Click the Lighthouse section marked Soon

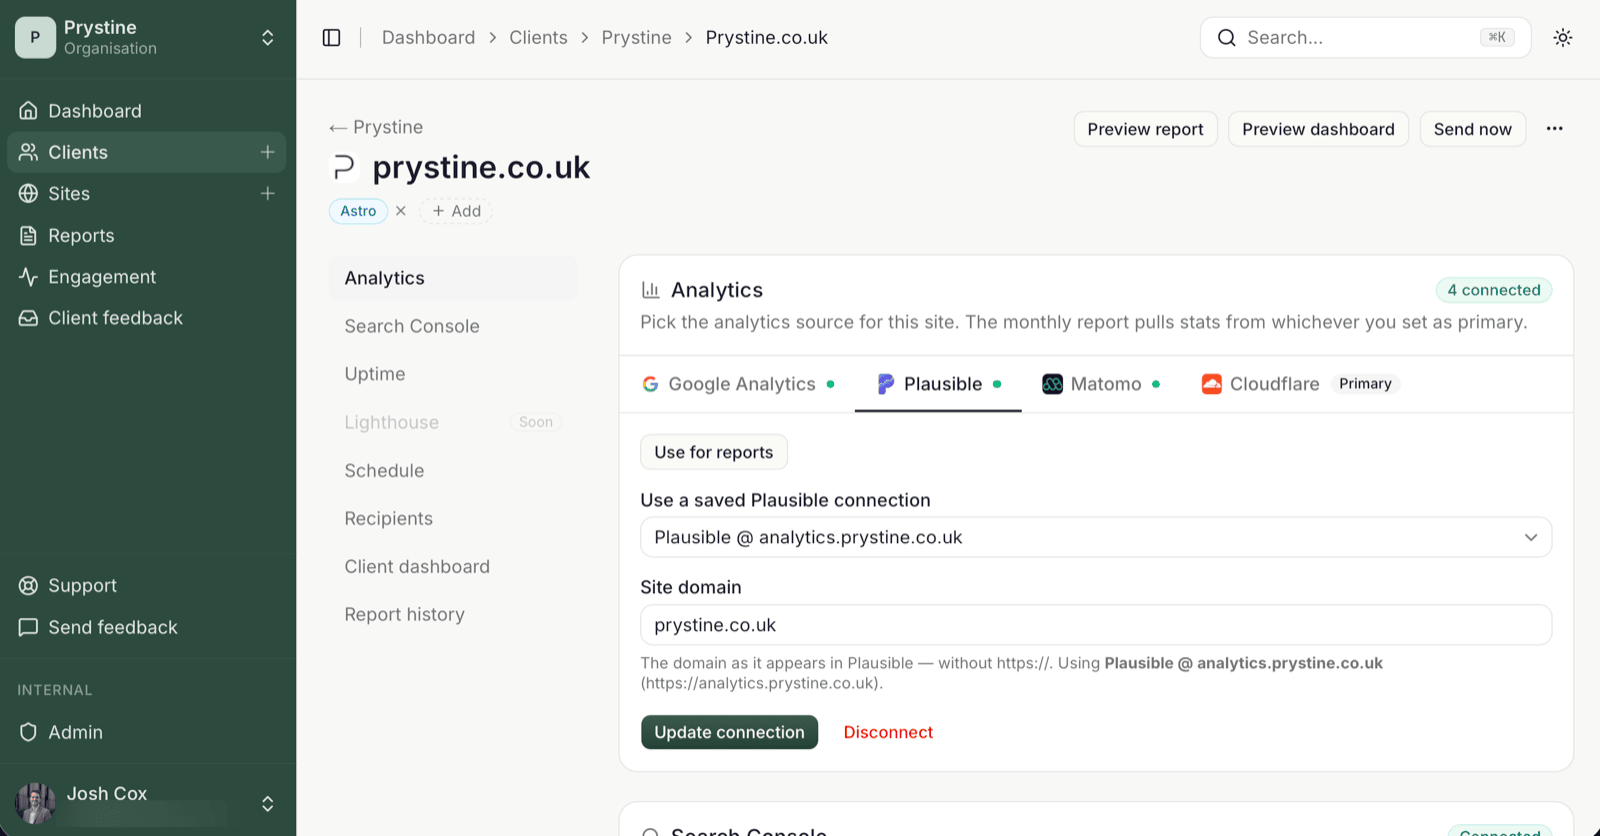pyautogui.click(x=453, y=422)
